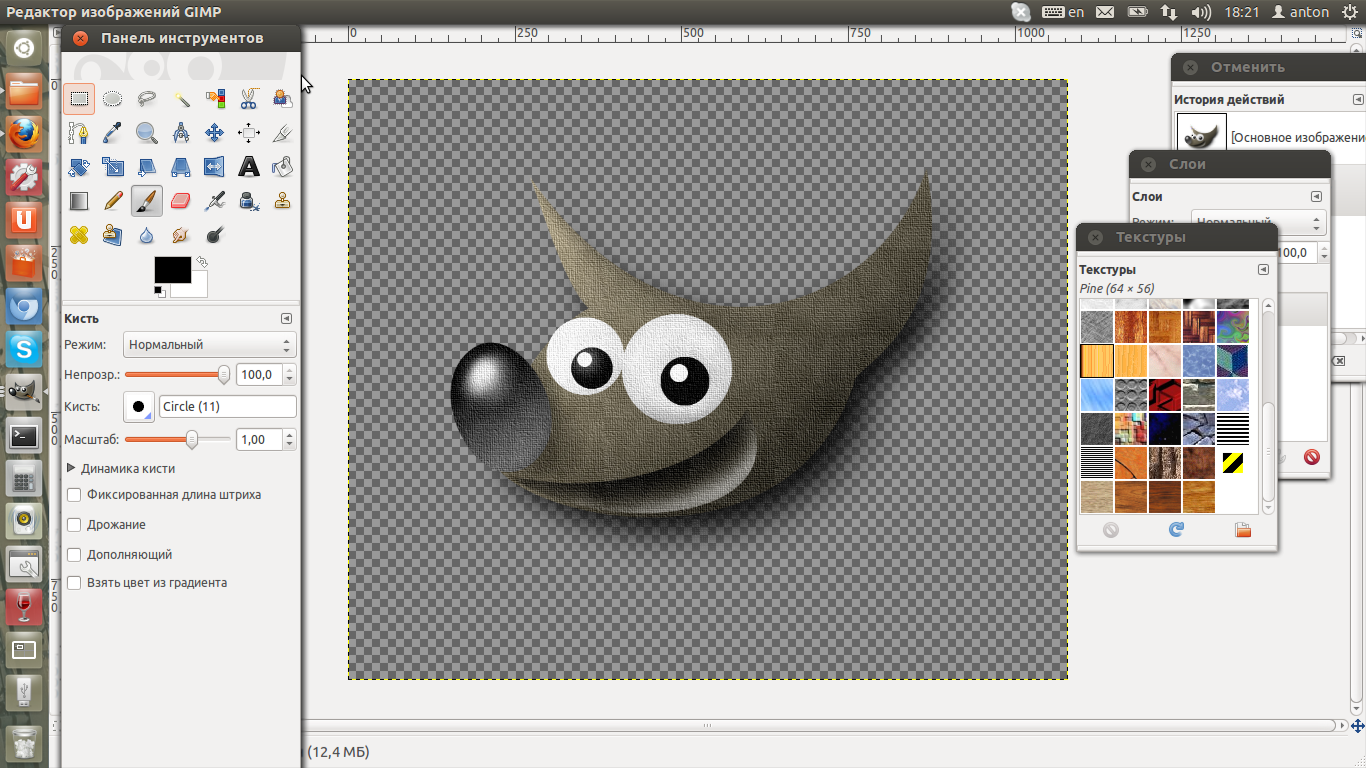Select the black-yellow warning stripe texture
The width and height of the screenshot is (1366, 768).
[1233, 463]
